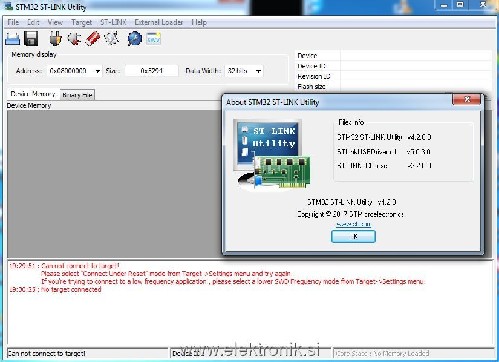Switch to the Binary File tab
499x362 pixels.
tap(77, 95)
